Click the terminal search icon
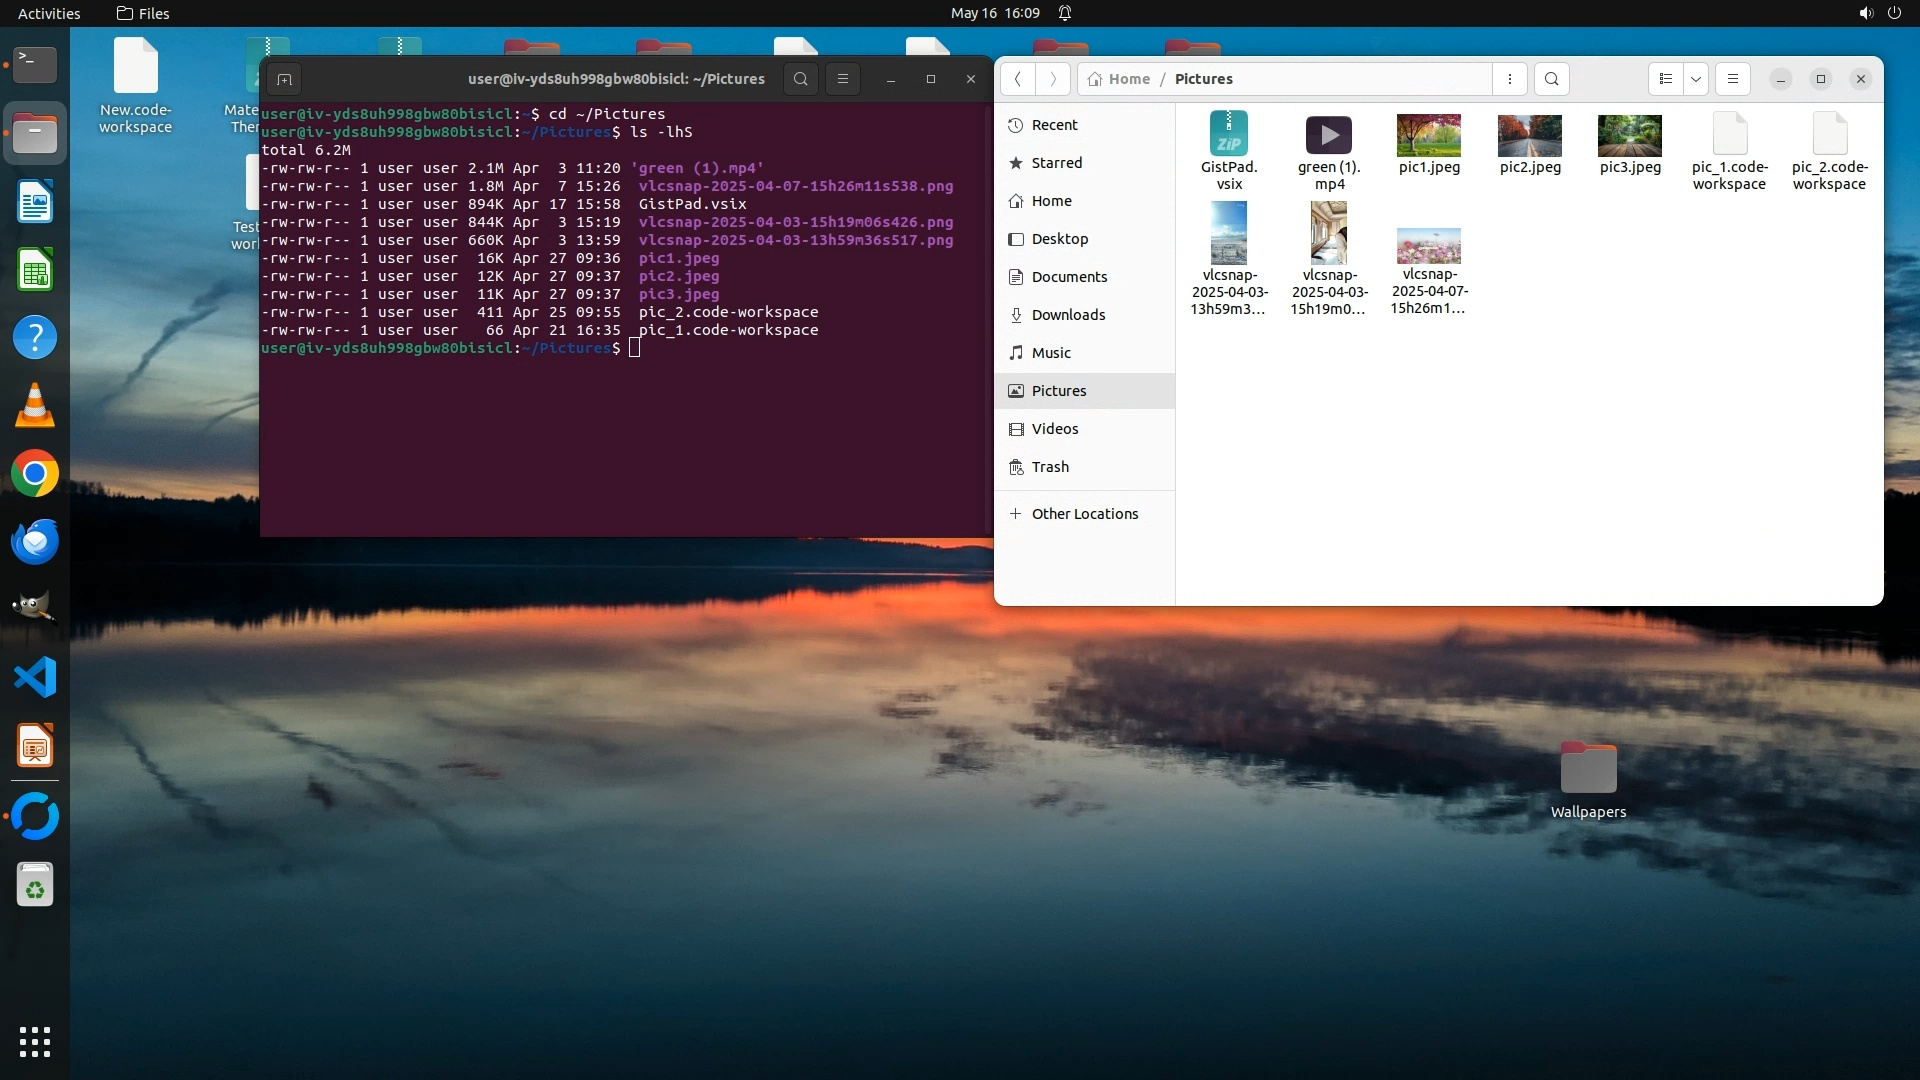The image size is (1920, 1080). pos(800,79)
